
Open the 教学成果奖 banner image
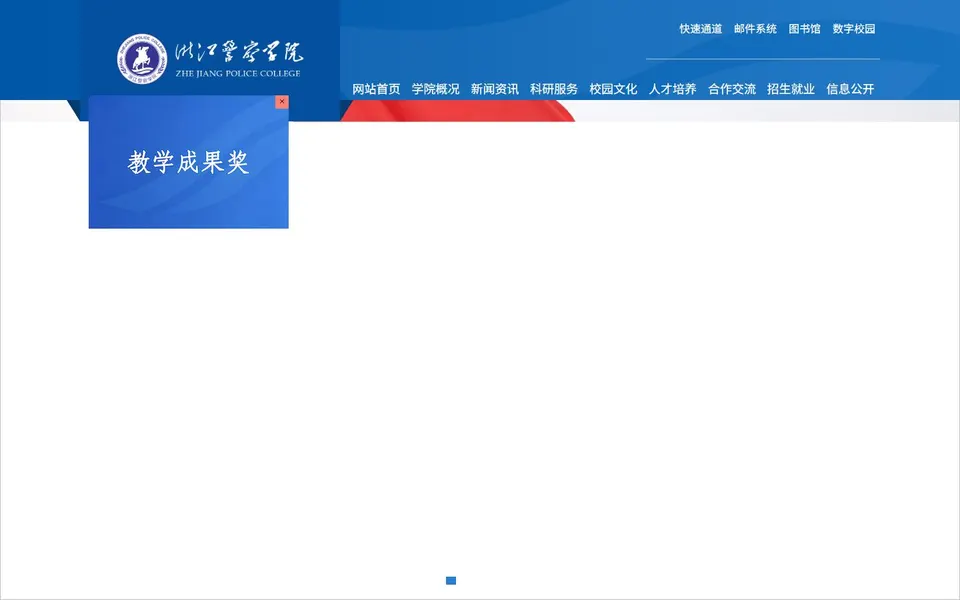189,162
